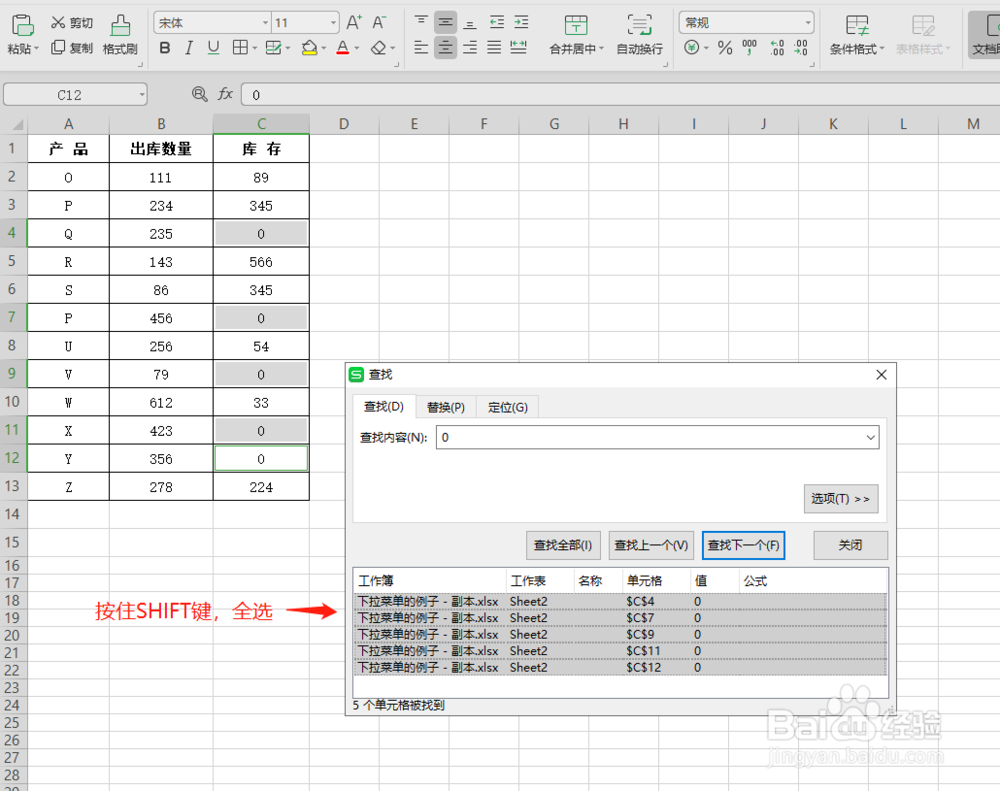Screen dimensions: 1000x791
Task: Open the font name dropdown
Action: (265, 21)
